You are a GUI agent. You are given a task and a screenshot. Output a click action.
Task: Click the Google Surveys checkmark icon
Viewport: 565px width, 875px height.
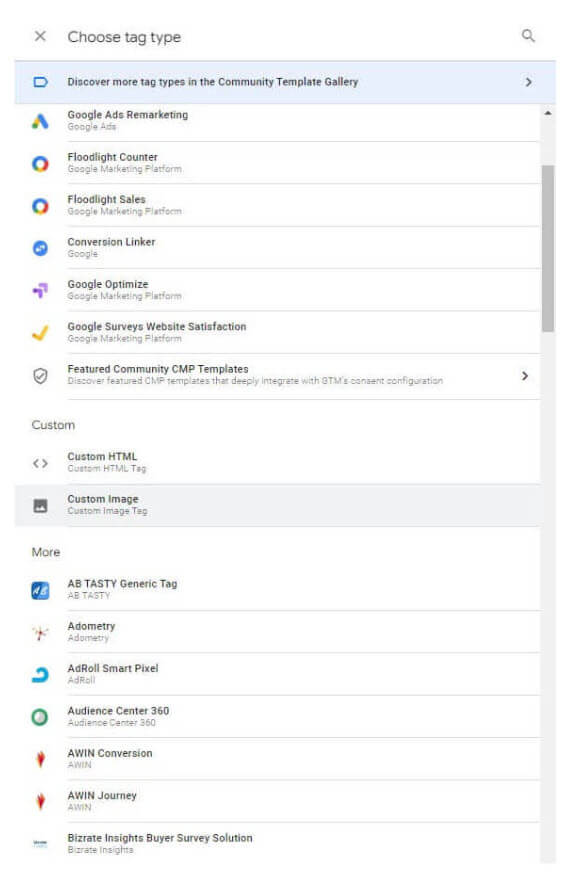click(x=40, y=333)
